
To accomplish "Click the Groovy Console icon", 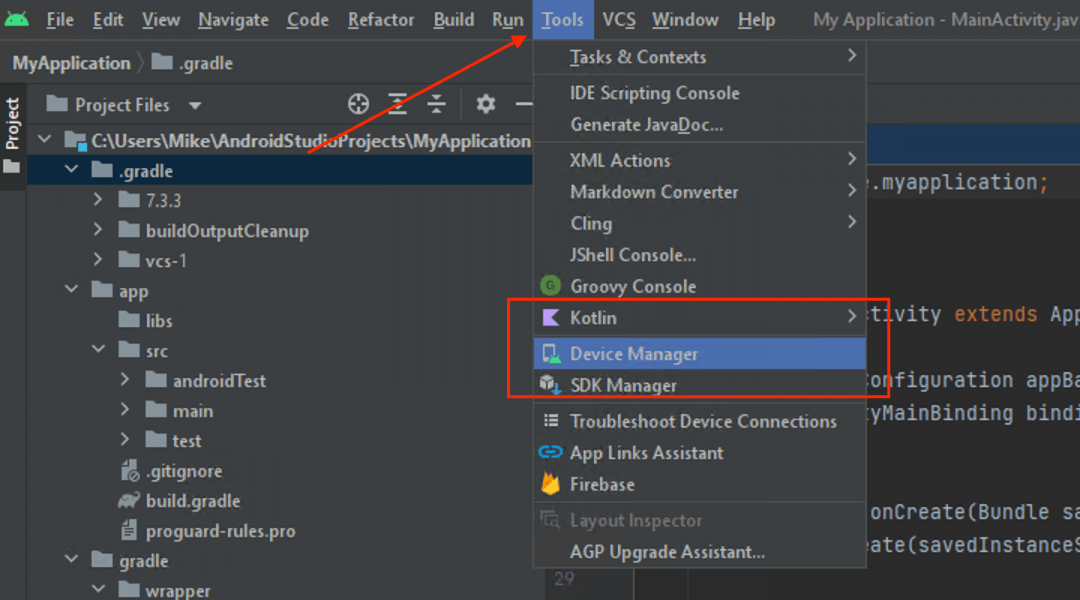I will [550, 286].
